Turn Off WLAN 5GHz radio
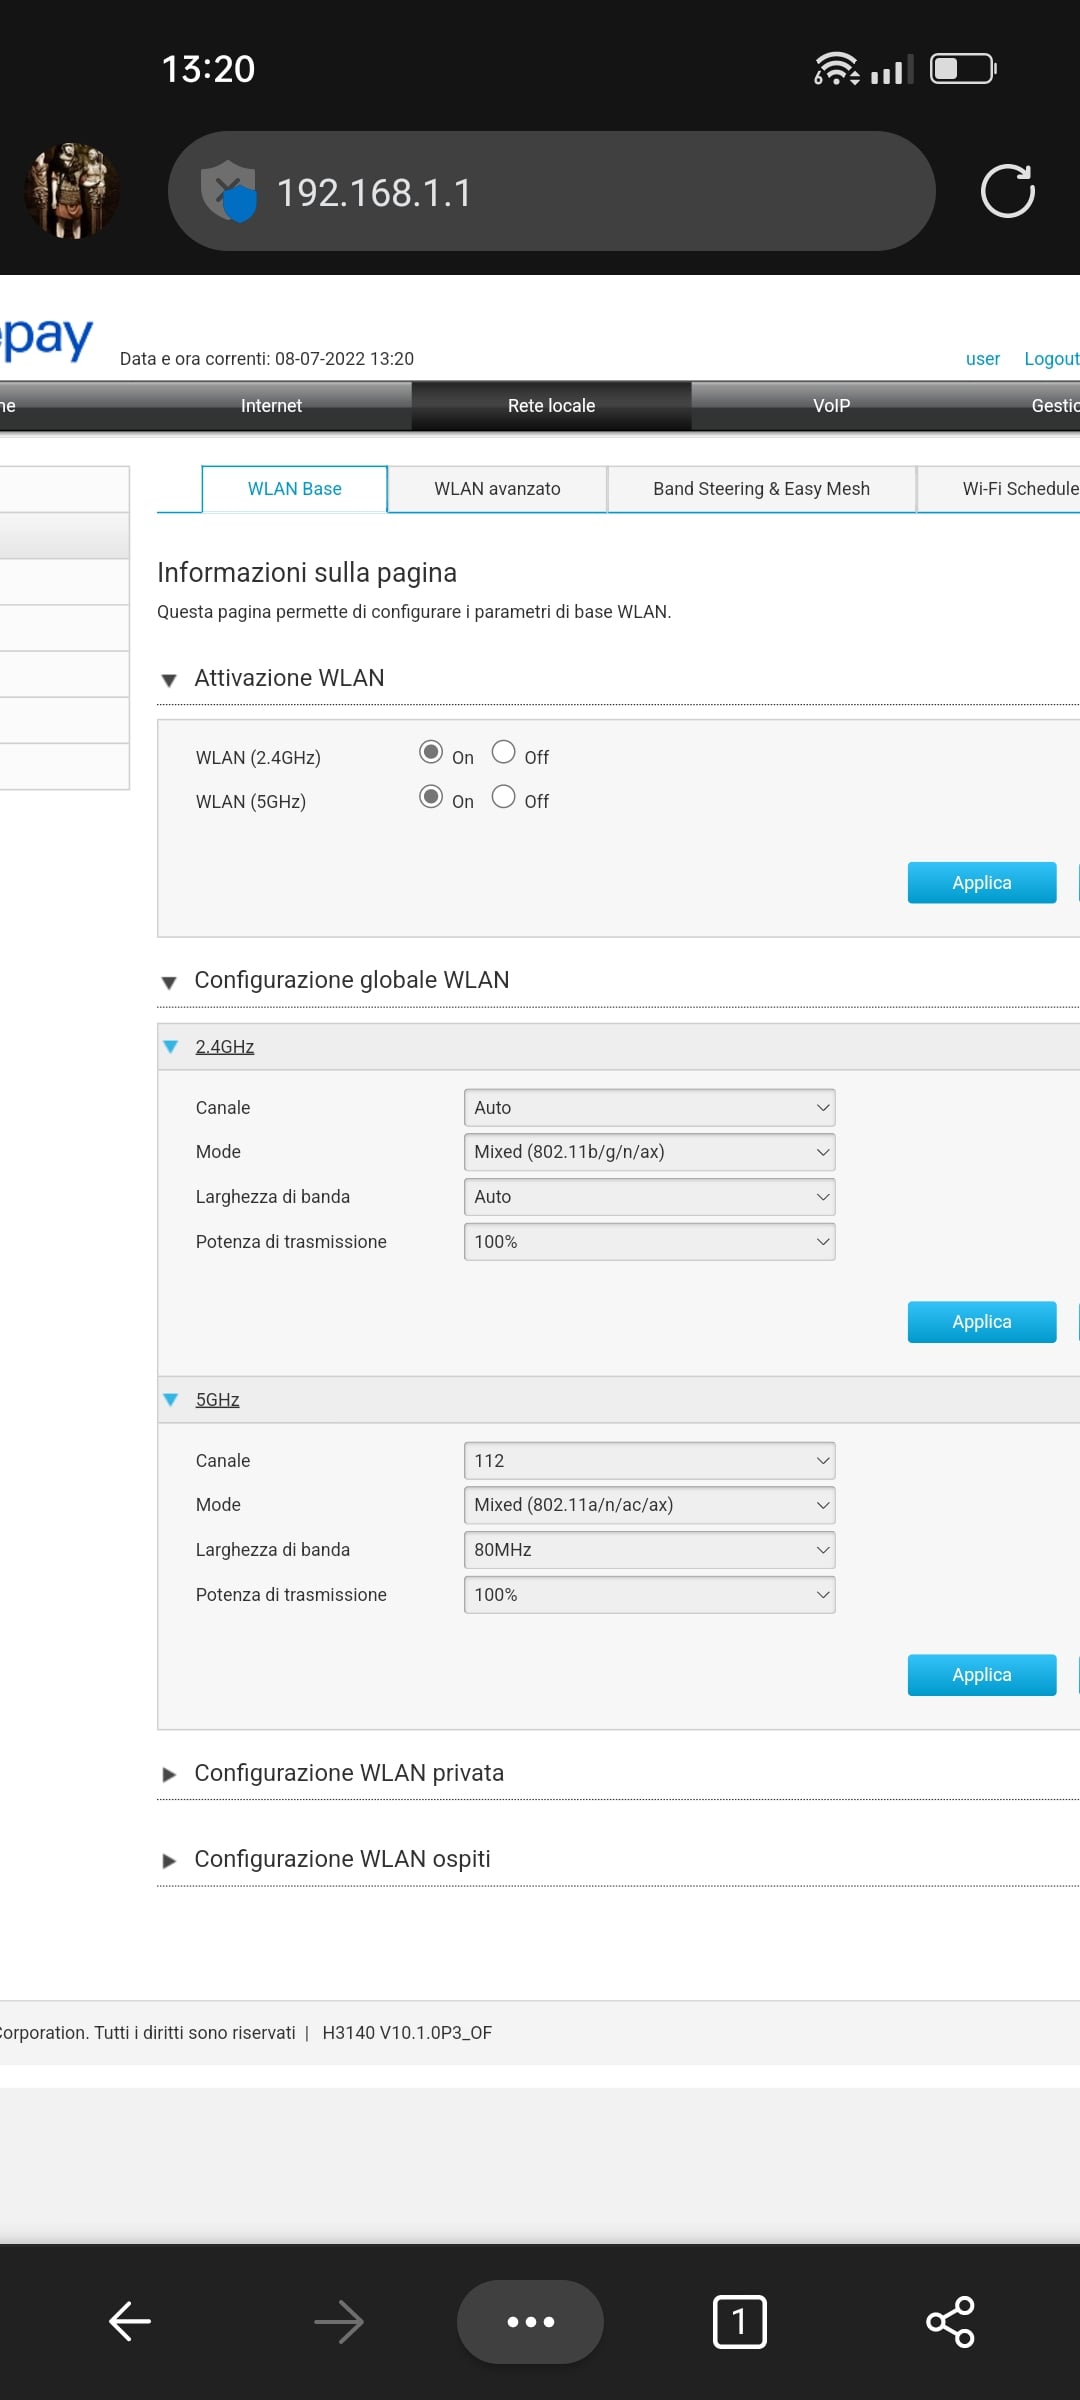The height and width of the screenshot is (2400, 1080). pos(504,796)
